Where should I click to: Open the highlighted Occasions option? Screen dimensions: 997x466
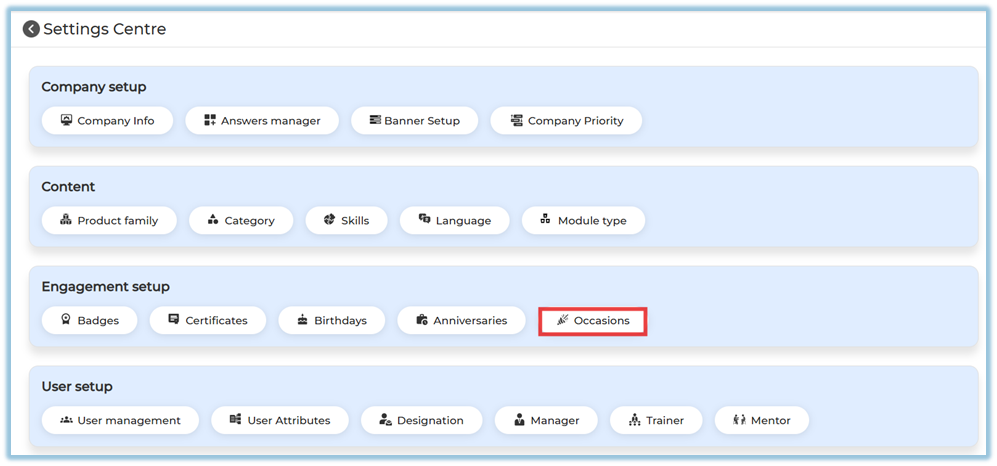(592, 321)
